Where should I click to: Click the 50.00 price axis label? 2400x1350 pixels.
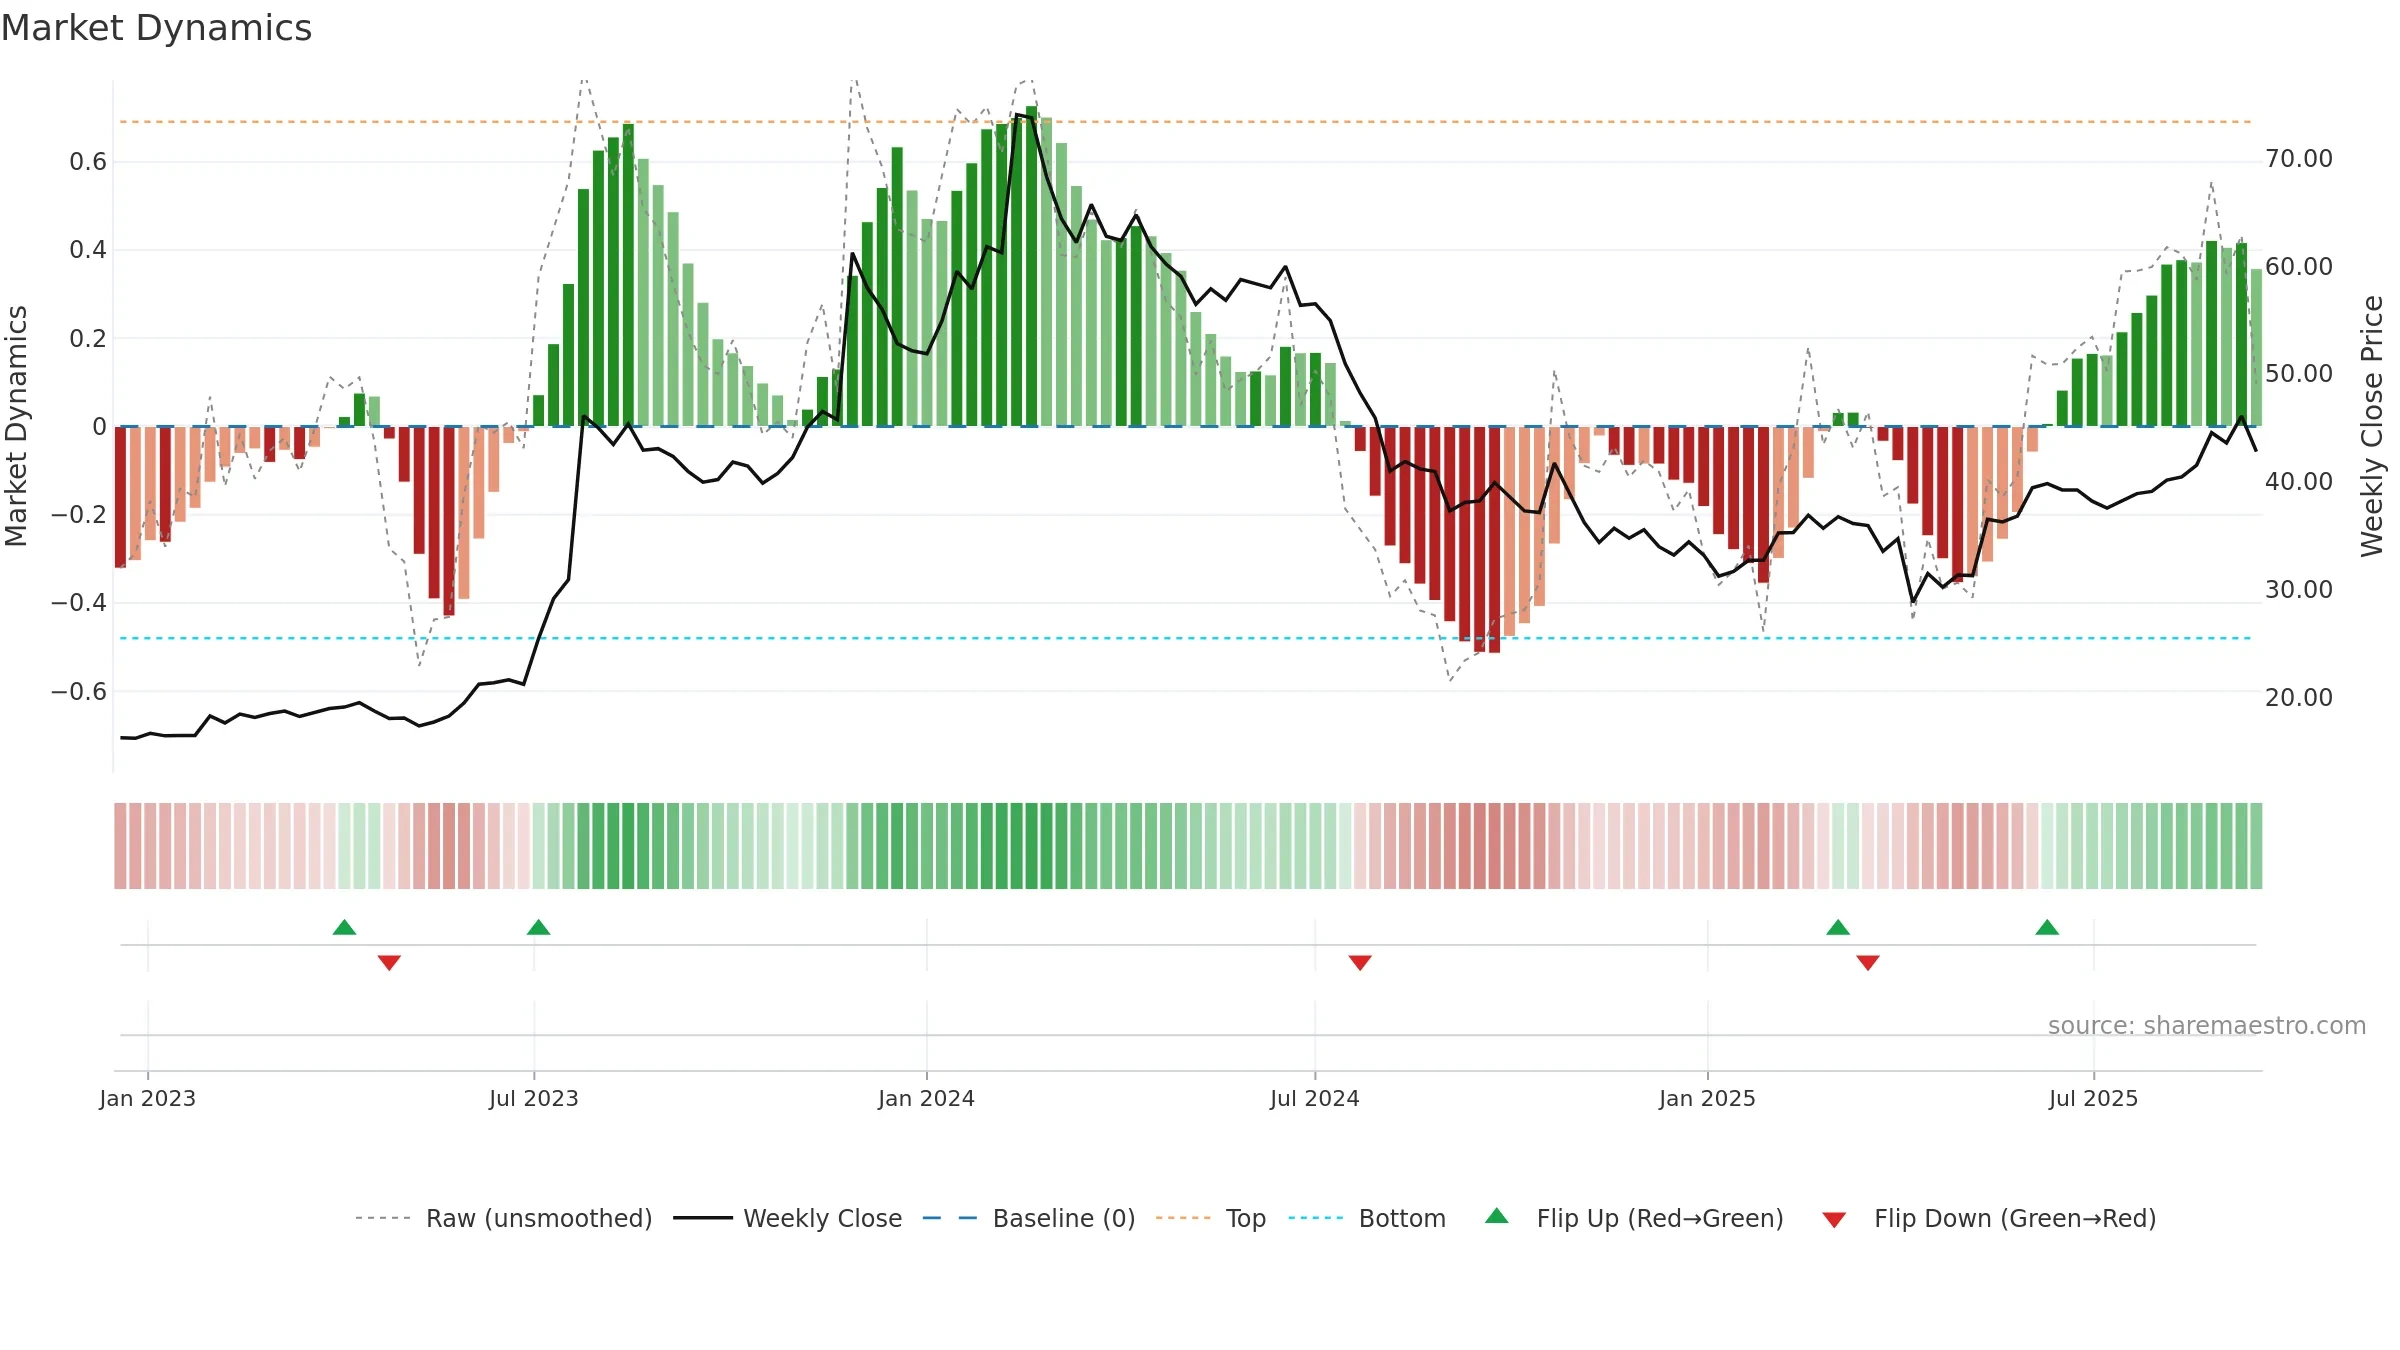[x=2299, y=373]
